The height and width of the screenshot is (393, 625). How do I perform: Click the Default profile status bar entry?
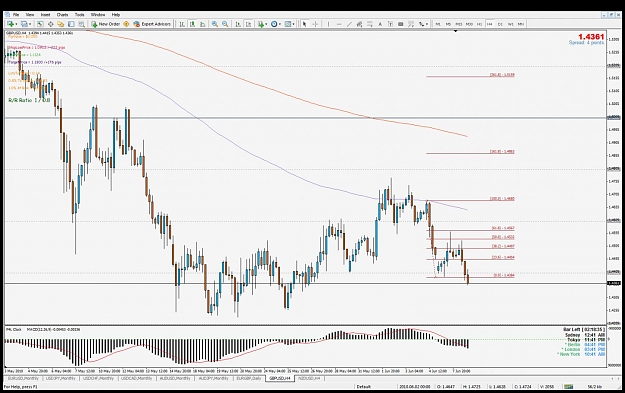click(x=364, y=387)
